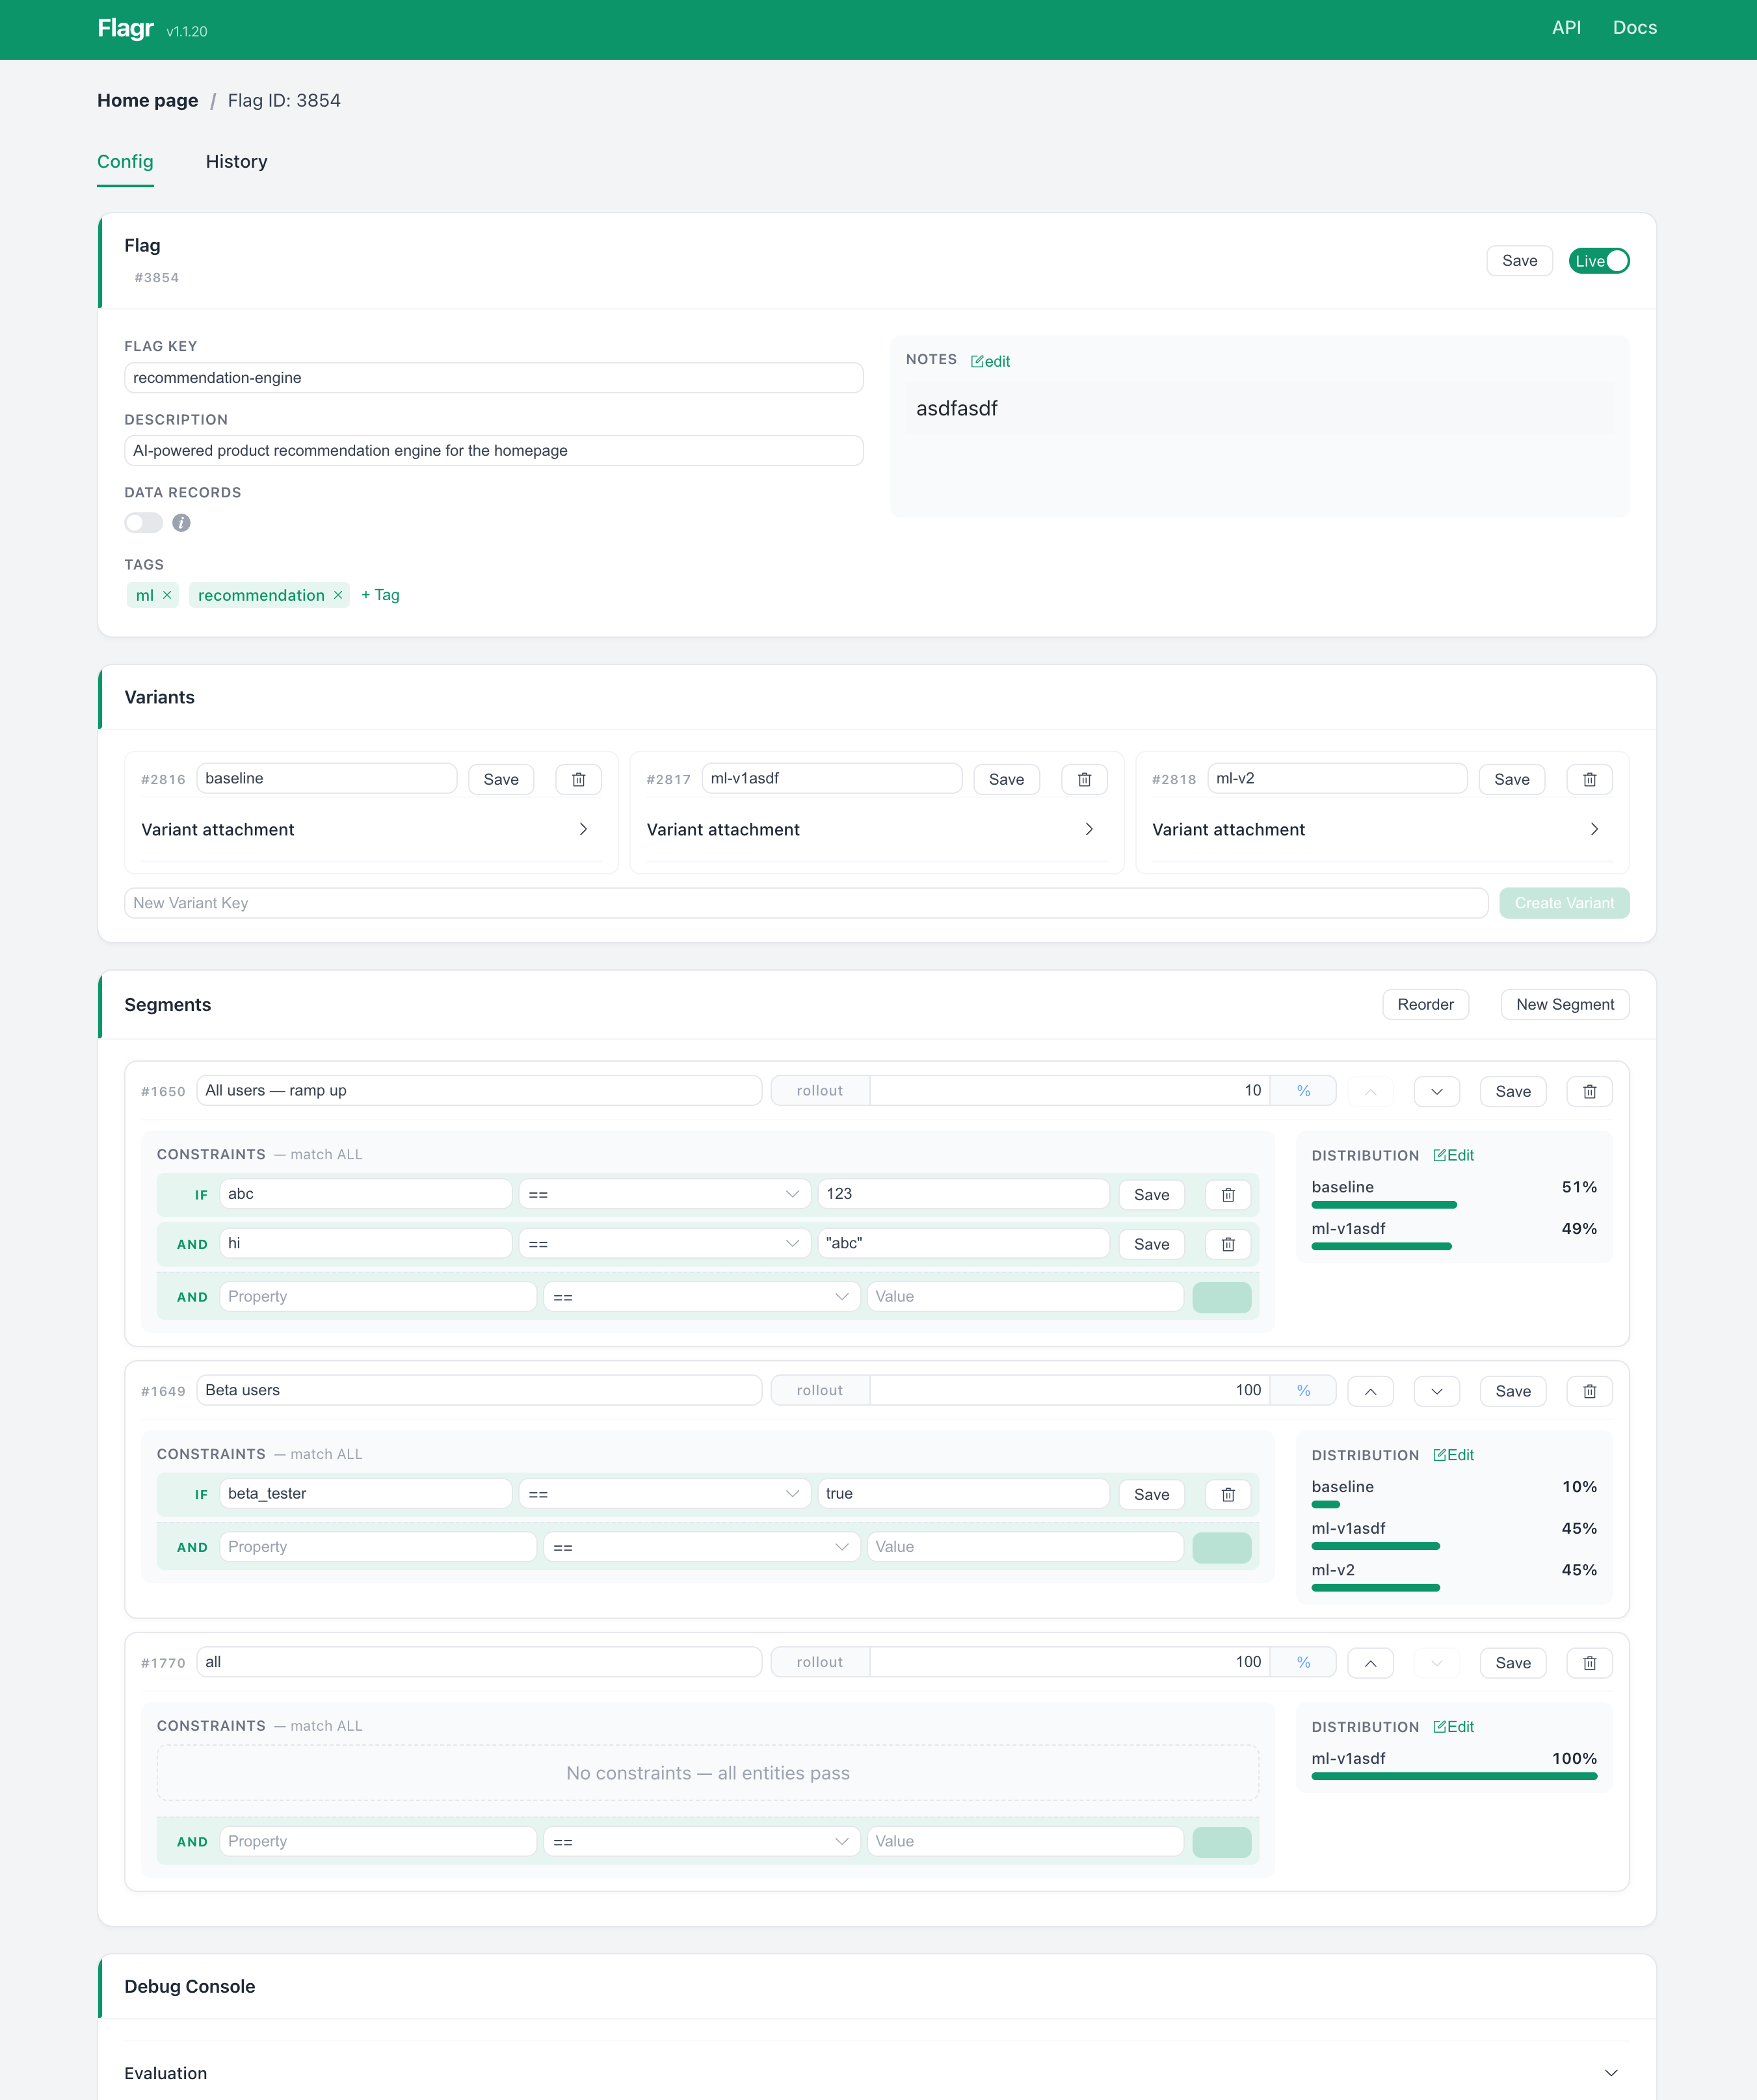The width and height of the screenshot is (1757, 2100).
Task: Enable the Data Records switch
Action: click(x=143, y=523)
